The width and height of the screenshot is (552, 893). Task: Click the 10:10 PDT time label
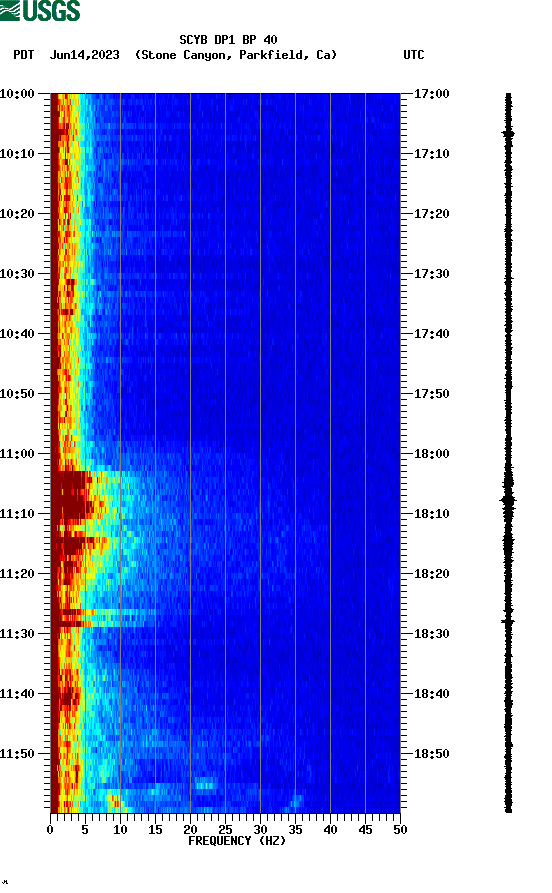click(x=17, y=153)
